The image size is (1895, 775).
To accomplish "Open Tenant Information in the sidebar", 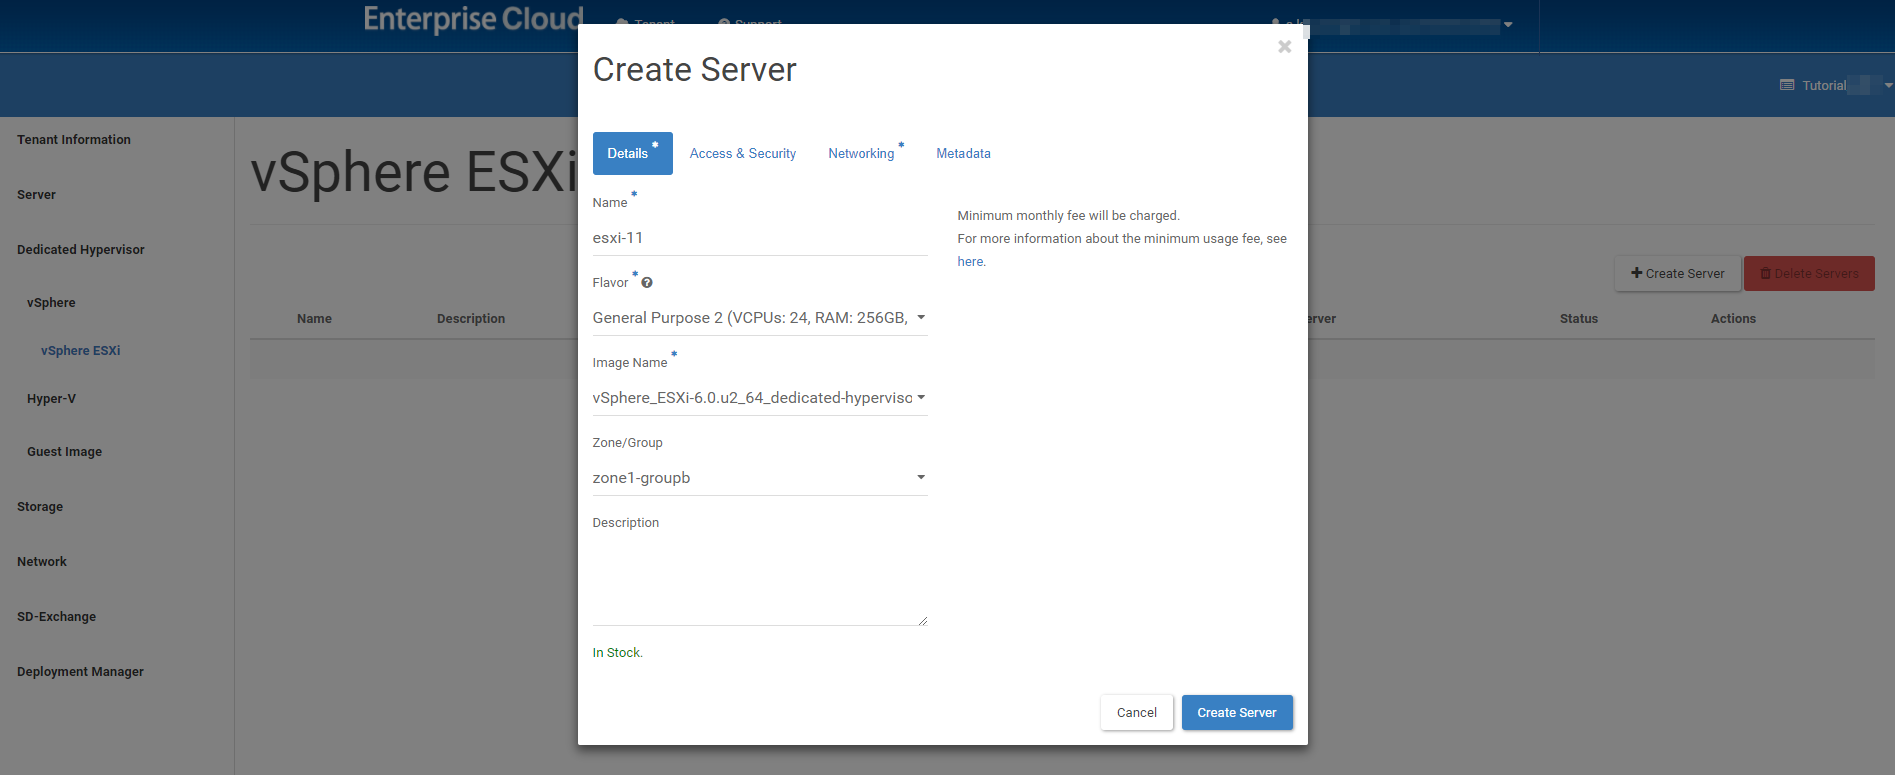I will coord(74,140).
